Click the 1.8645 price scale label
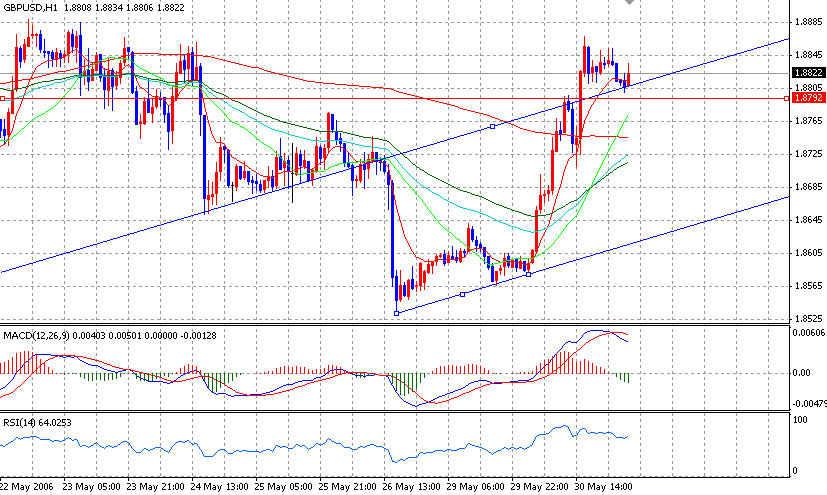Screen dimensions: 827x495 (809, 220)
